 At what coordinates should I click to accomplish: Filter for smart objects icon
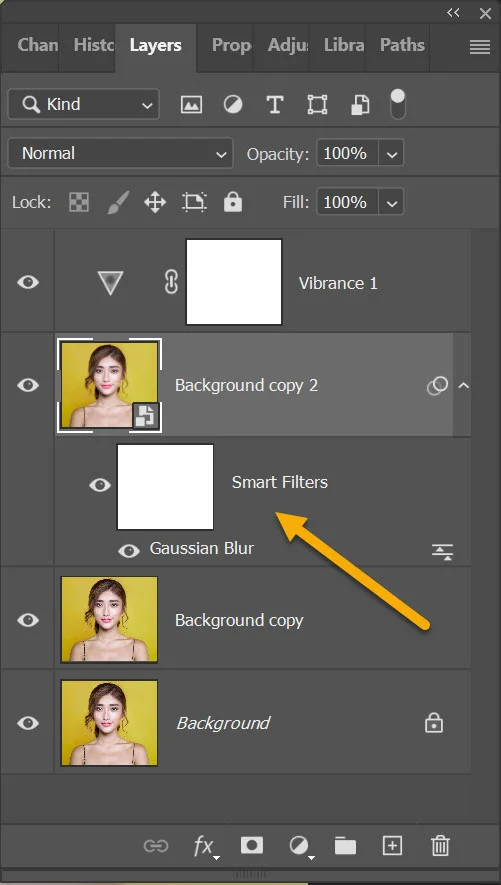360,104
